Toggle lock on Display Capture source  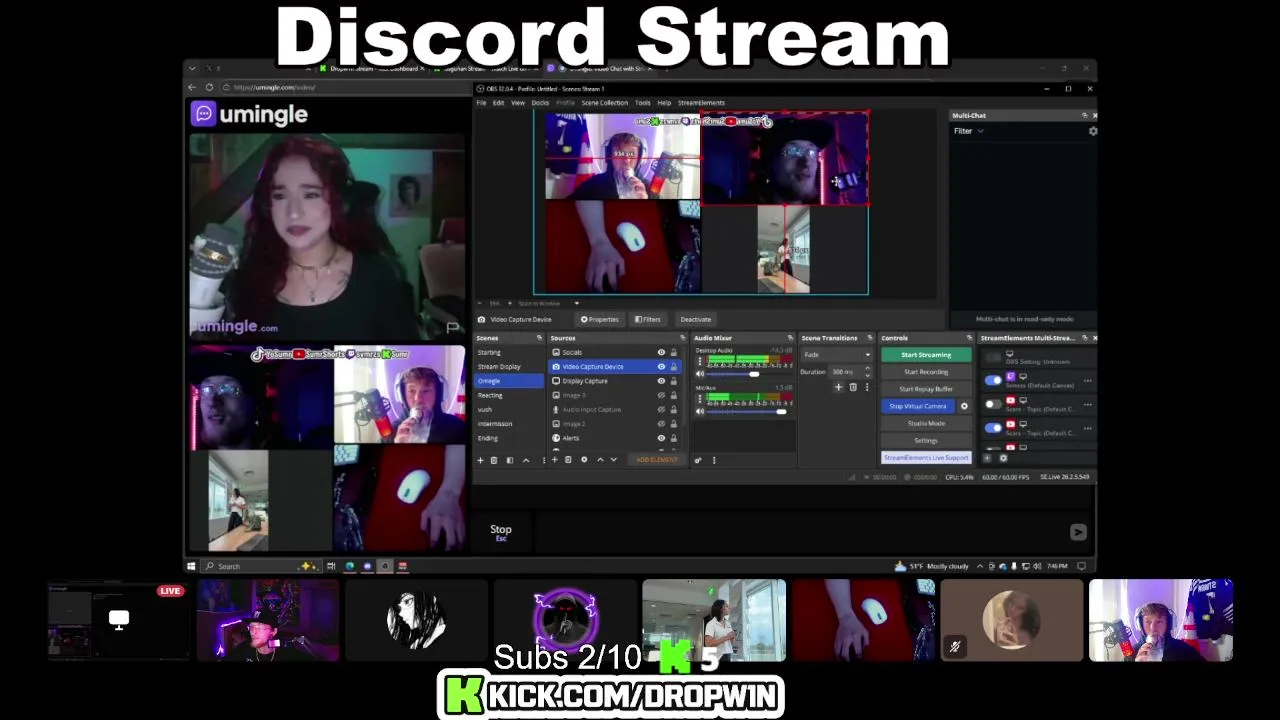(x=673, y=380)
